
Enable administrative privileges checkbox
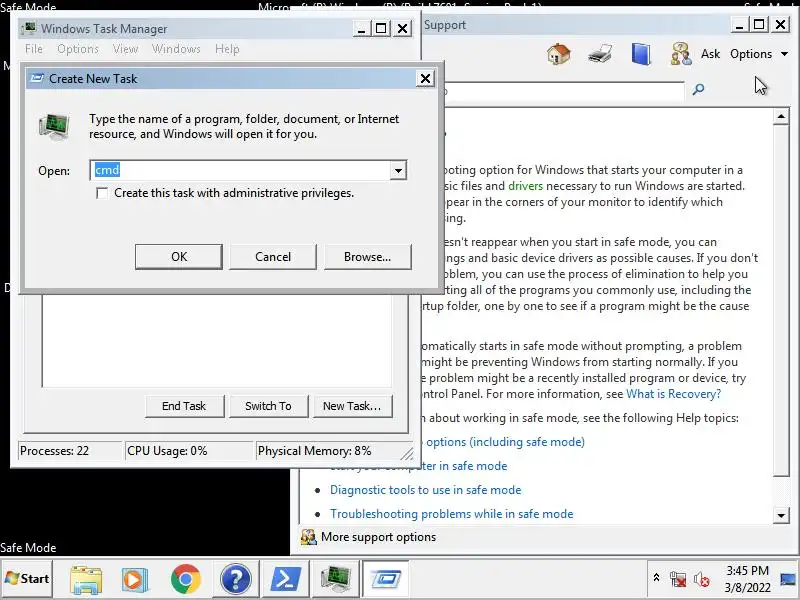coord(102,193)
